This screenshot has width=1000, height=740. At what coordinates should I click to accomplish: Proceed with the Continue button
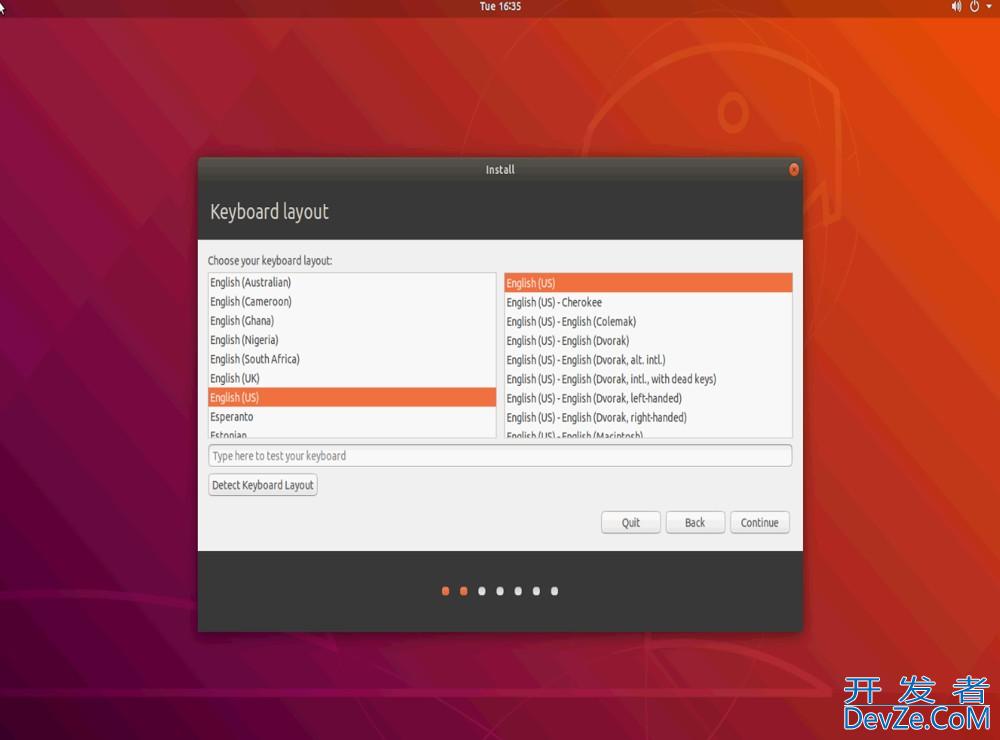760,522
